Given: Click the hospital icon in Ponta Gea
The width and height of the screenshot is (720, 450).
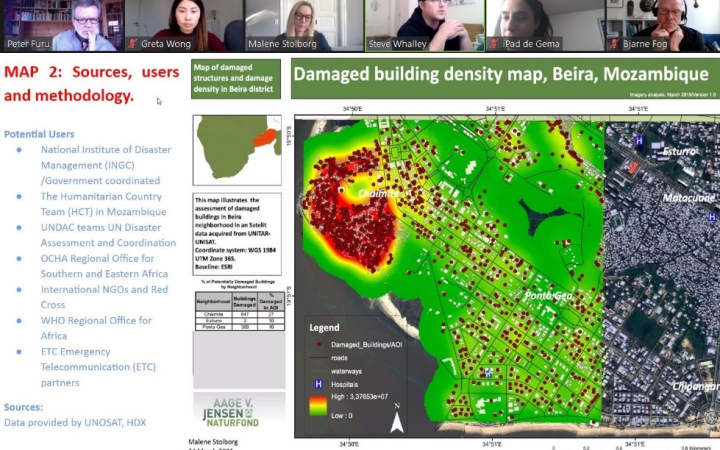Looking at the screenshot, I should pyautogui.click(x=488, y=372).
